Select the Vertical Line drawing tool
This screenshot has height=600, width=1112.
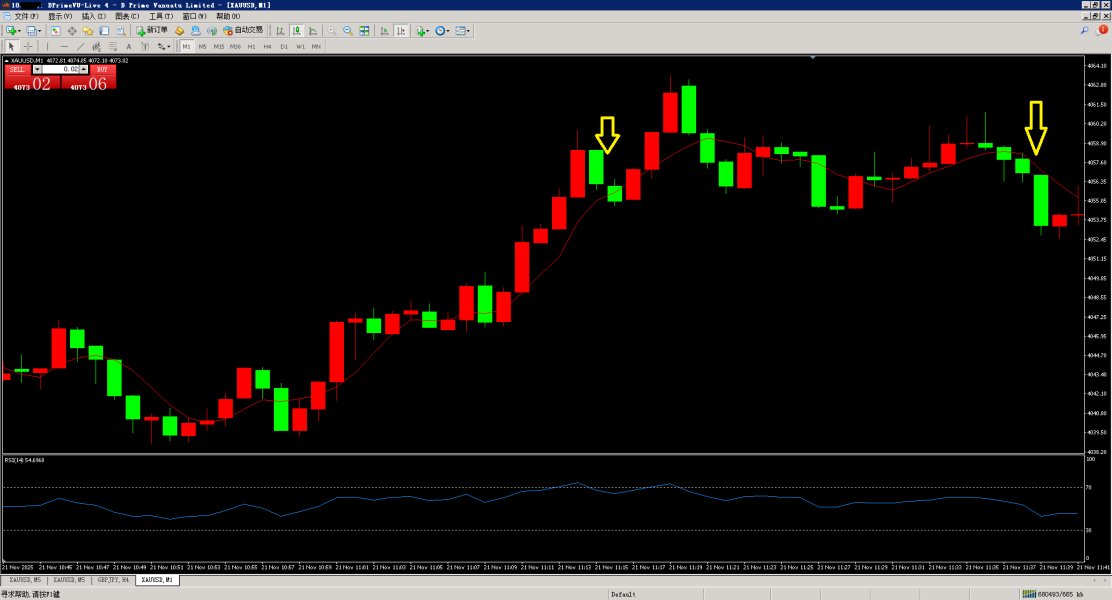click(48, 46)
